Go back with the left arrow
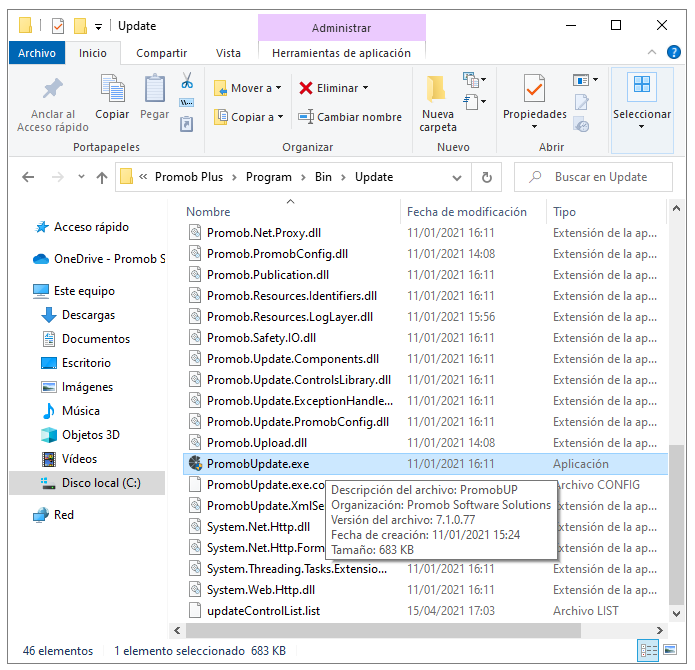Screen dimensions: 695x670 click(28, 177)
